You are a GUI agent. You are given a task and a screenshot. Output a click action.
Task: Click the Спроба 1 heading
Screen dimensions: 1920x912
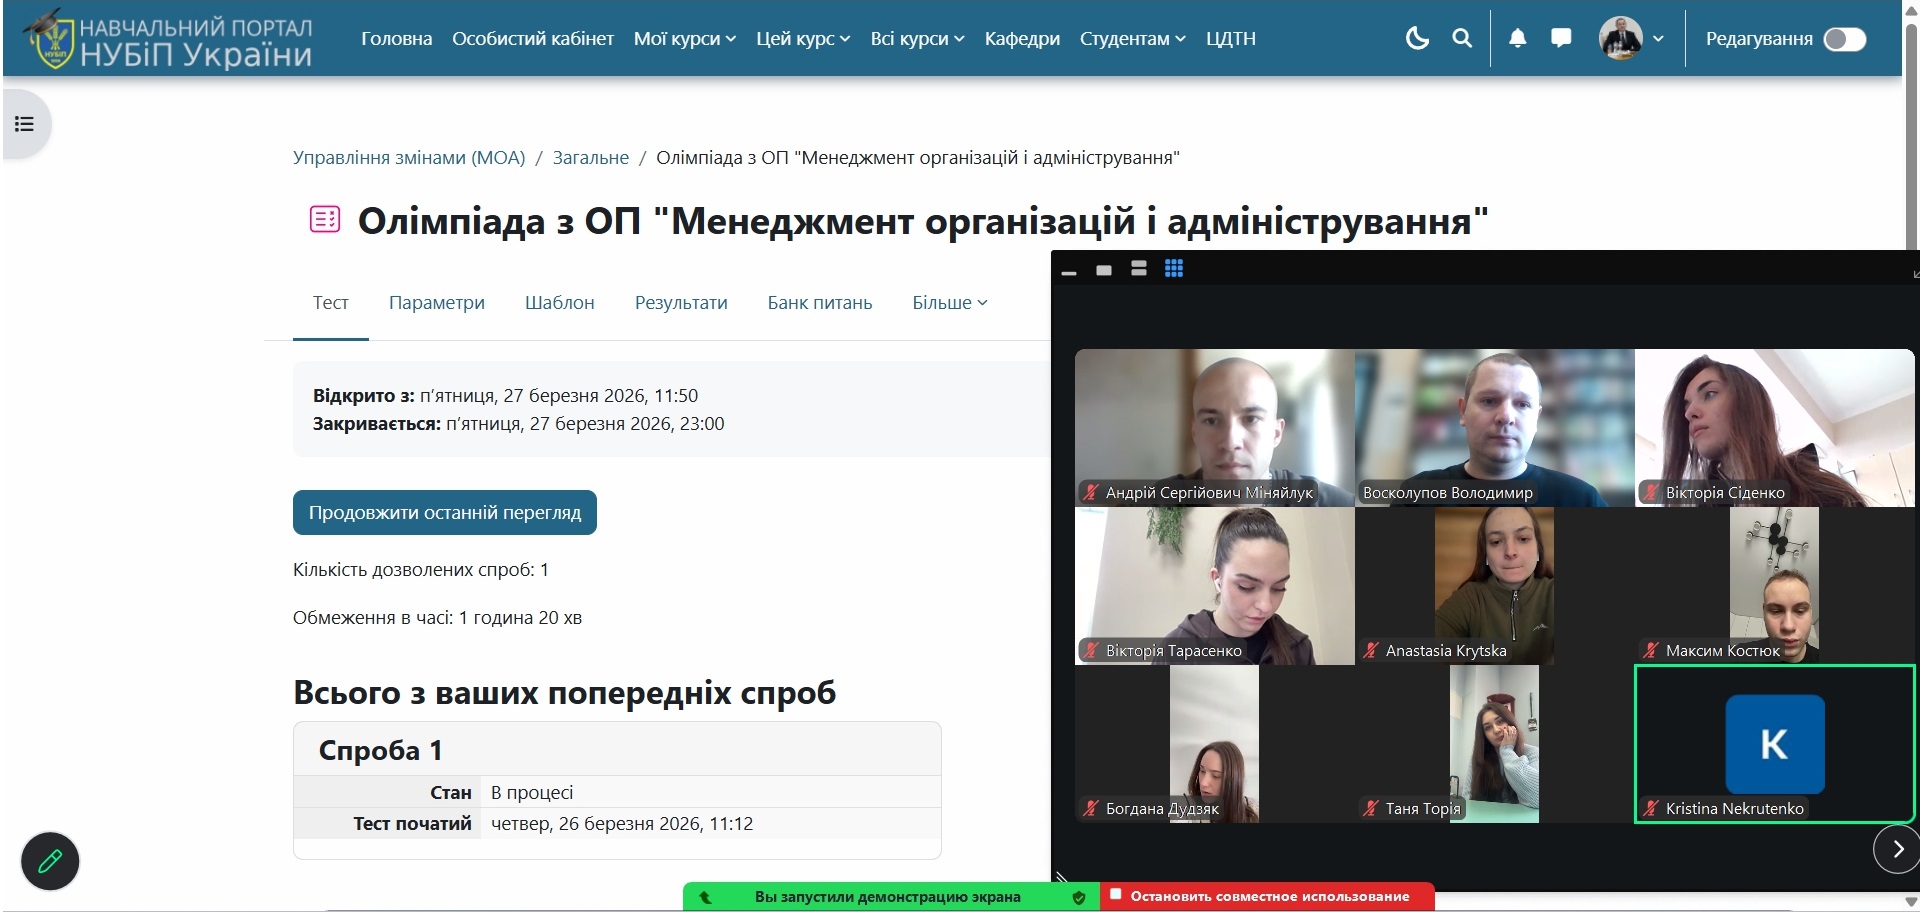point(380,750)
